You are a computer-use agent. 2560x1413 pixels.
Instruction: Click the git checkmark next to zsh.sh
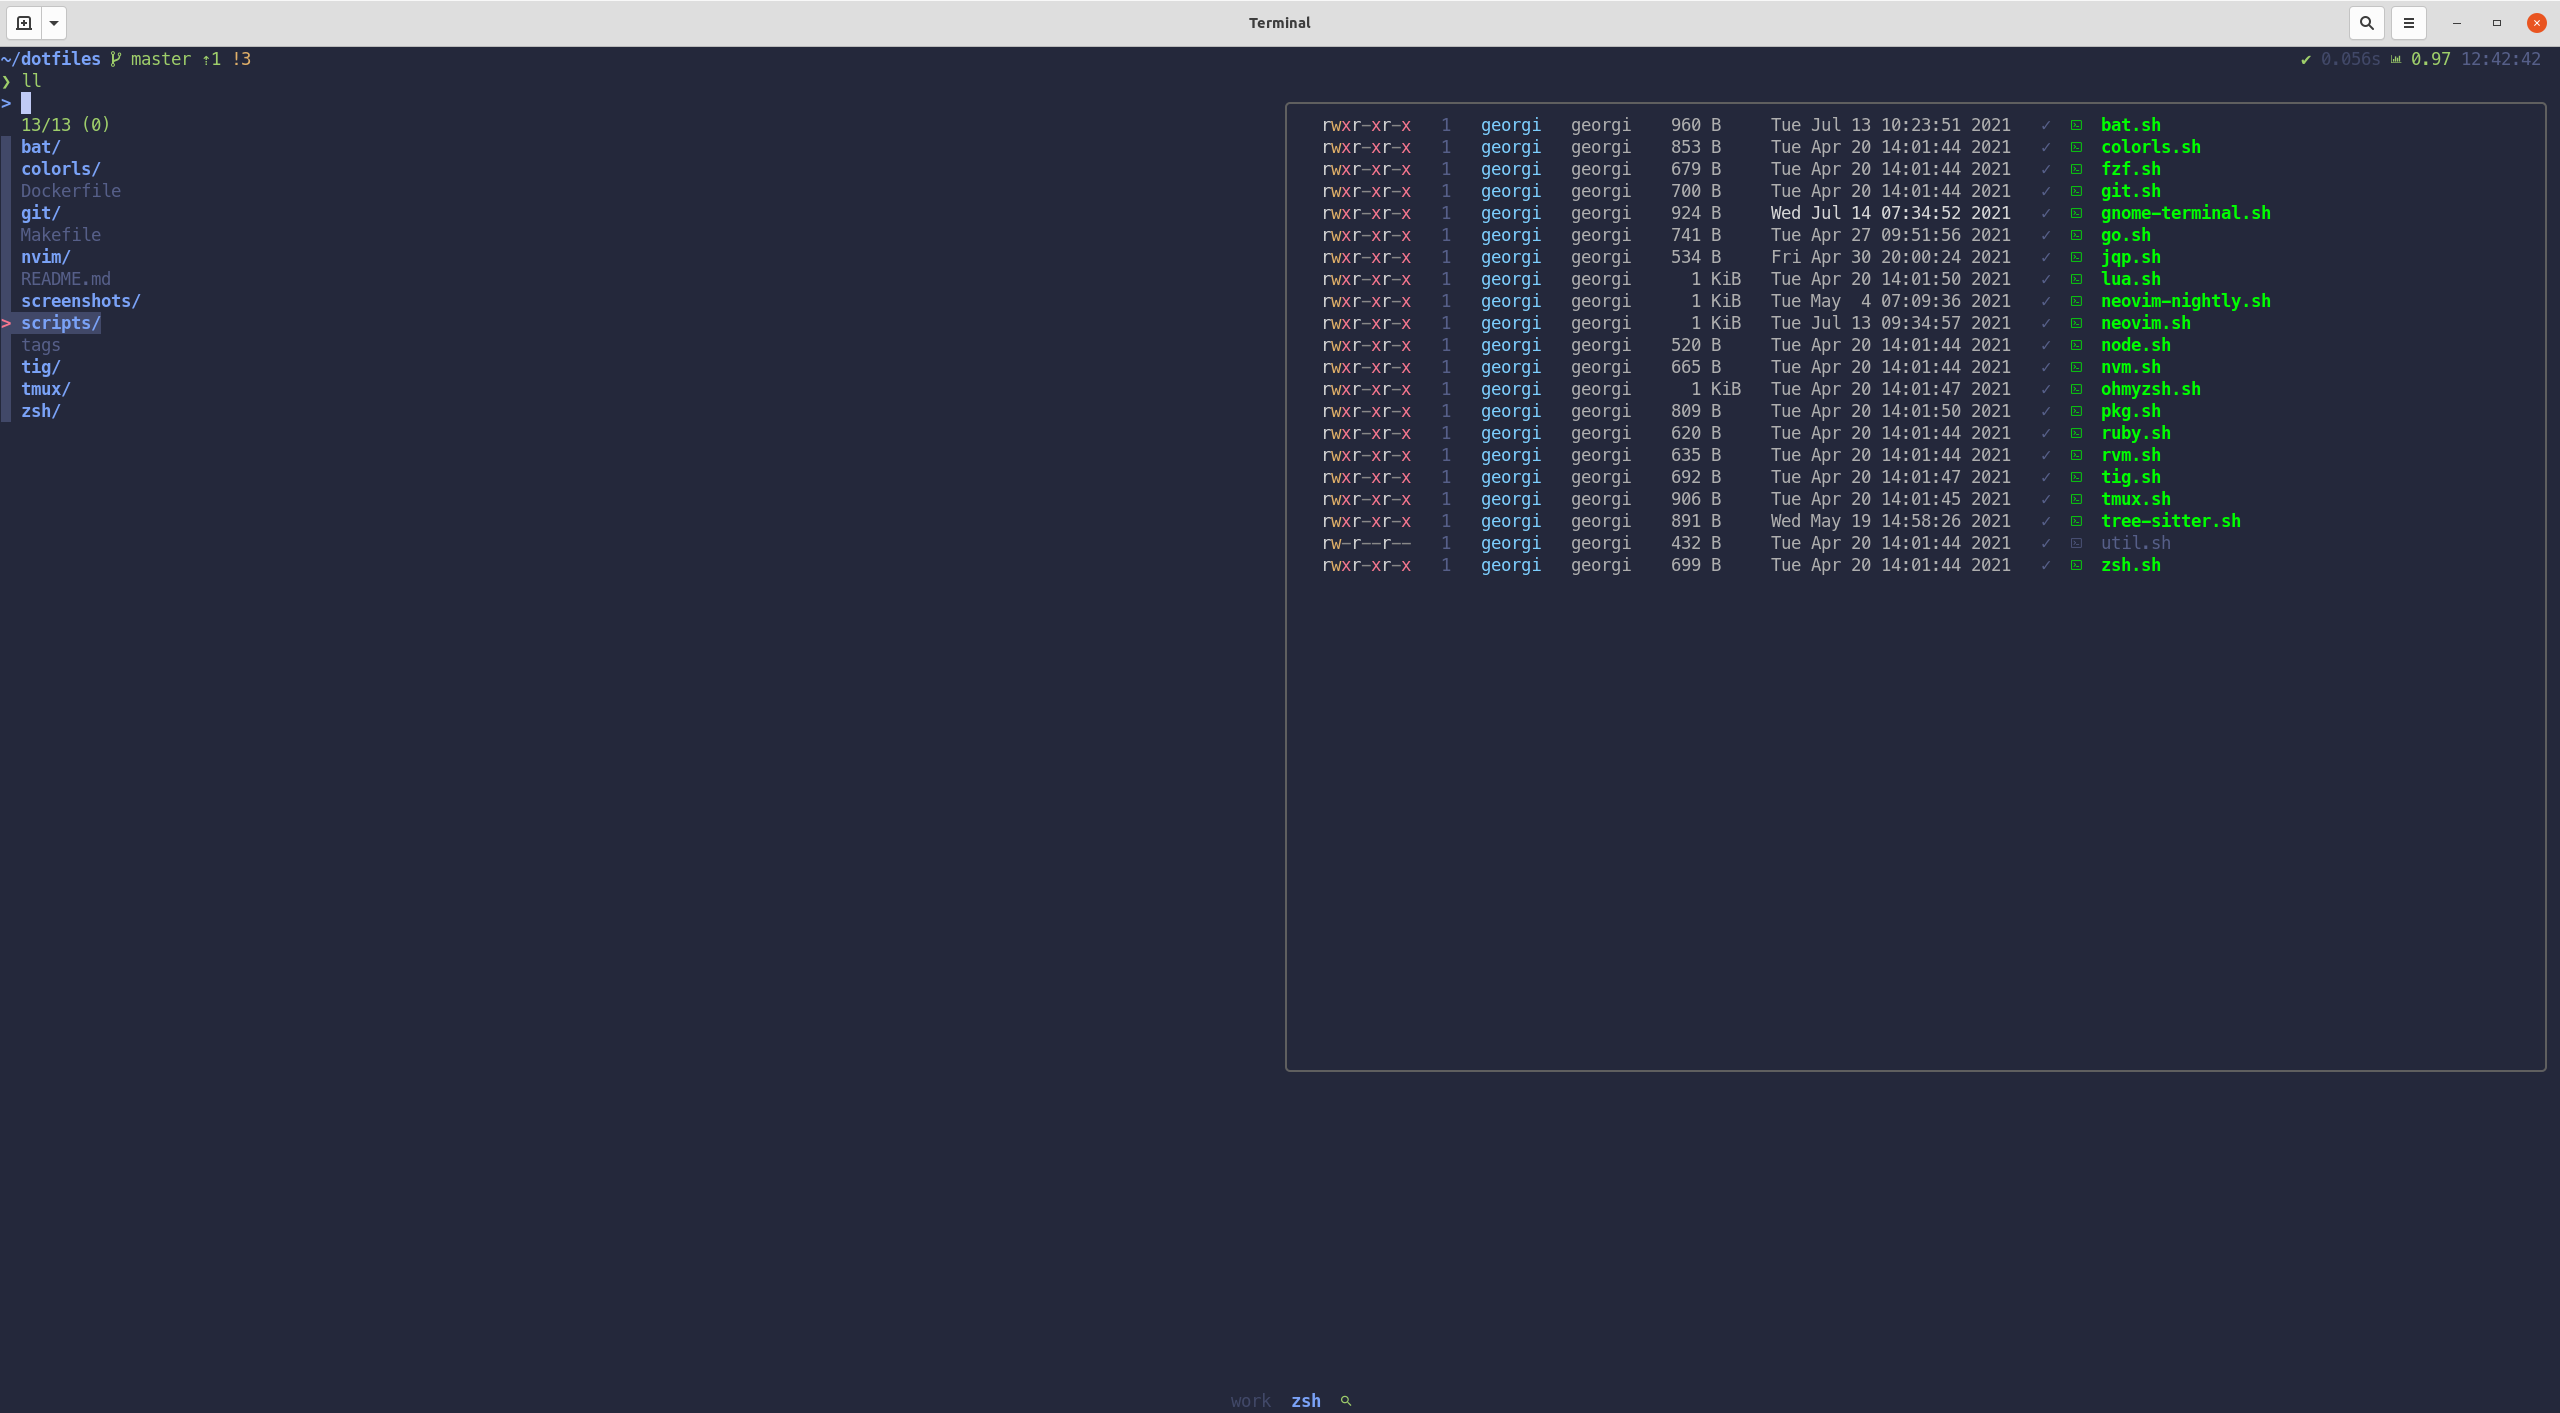[x=2046, y=565]
